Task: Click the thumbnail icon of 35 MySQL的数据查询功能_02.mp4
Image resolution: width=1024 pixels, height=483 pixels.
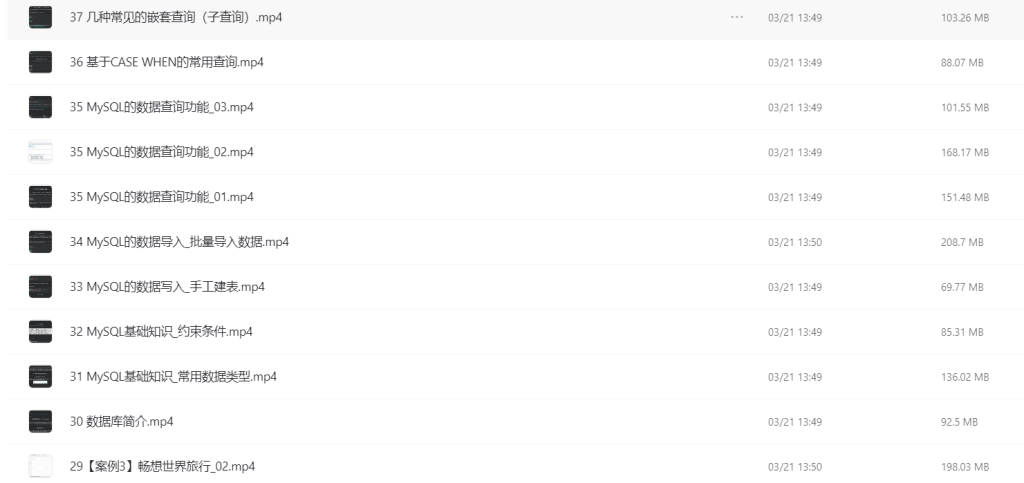Action: click(40, 152)
